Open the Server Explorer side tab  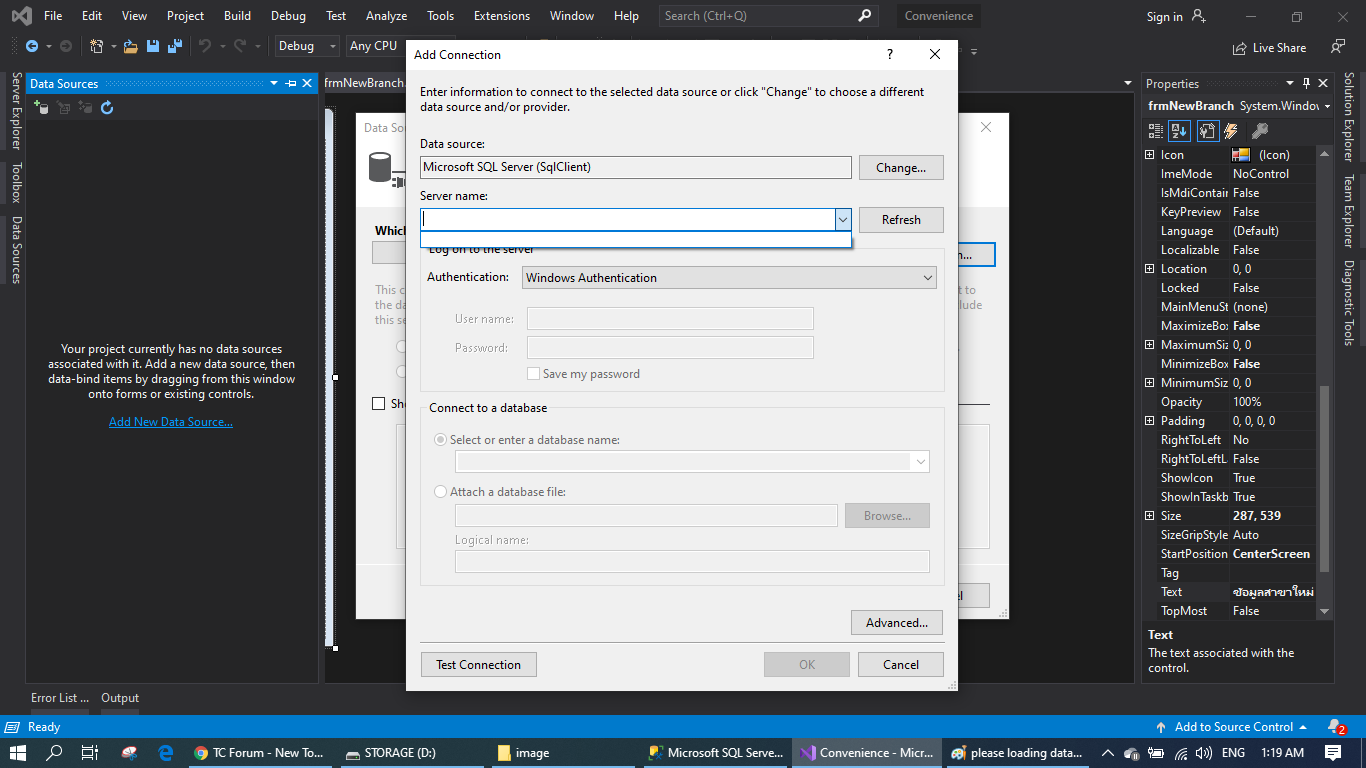[x=16, y=110]
